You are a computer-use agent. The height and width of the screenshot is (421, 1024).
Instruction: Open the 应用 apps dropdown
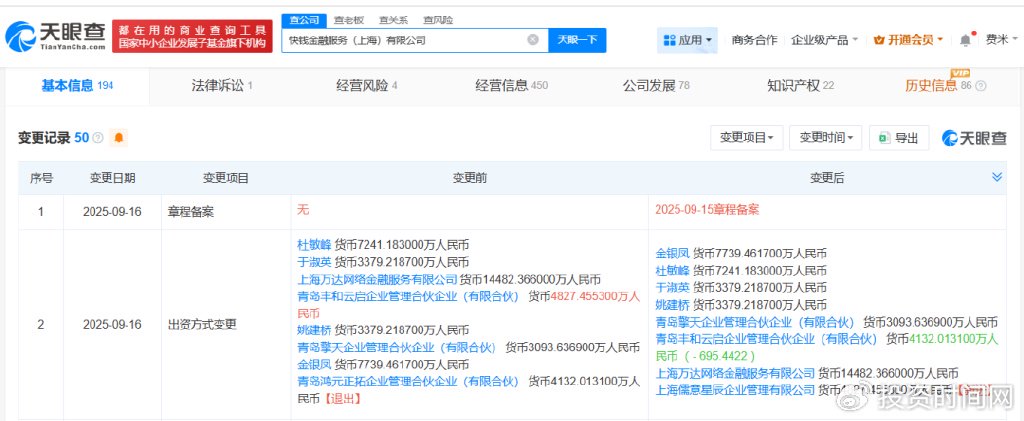click(687, 40)
